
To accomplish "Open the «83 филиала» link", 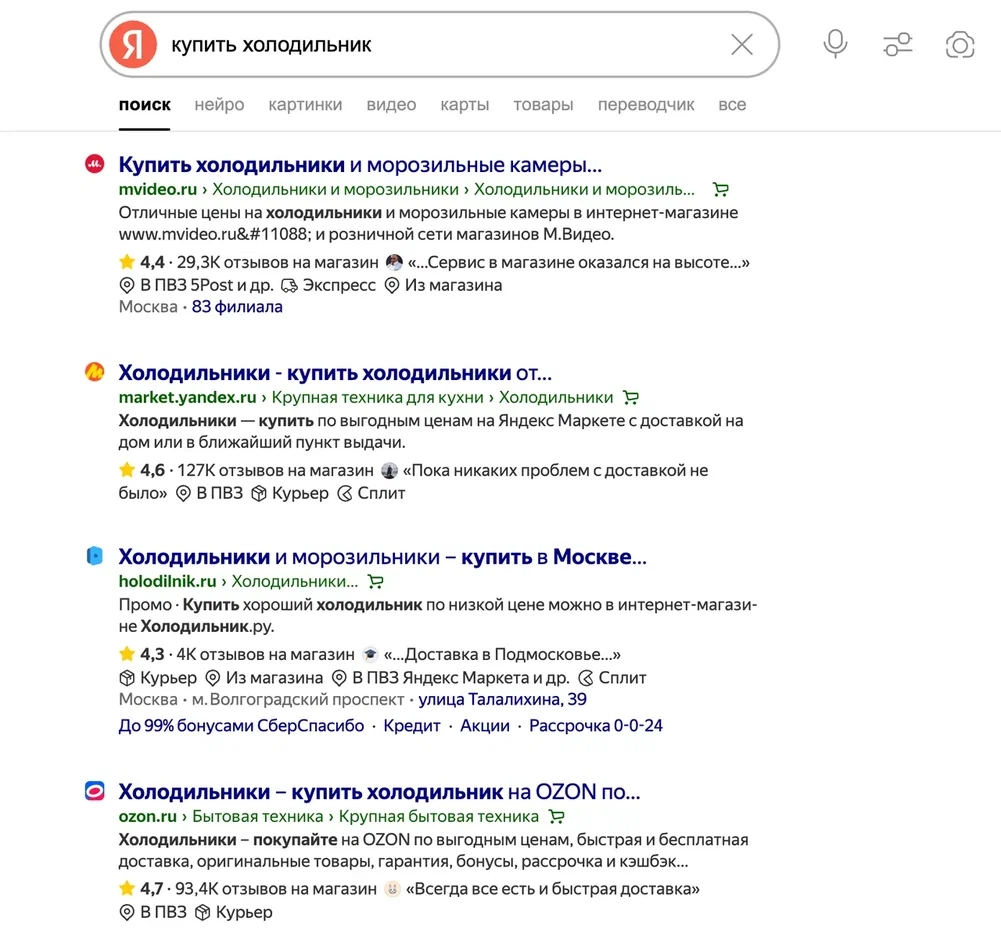I will (237, 307).
